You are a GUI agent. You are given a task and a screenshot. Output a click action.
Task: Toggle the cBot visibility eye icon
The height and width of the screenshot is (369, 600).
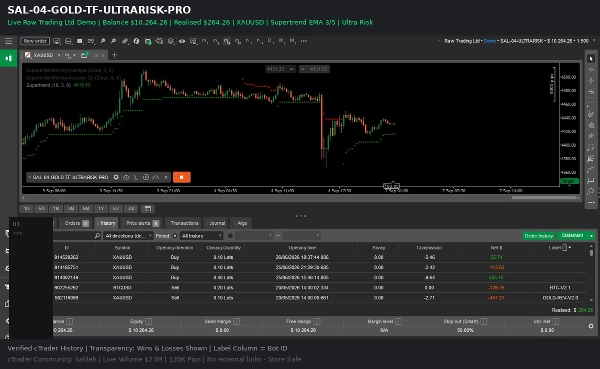coord(126,177)
